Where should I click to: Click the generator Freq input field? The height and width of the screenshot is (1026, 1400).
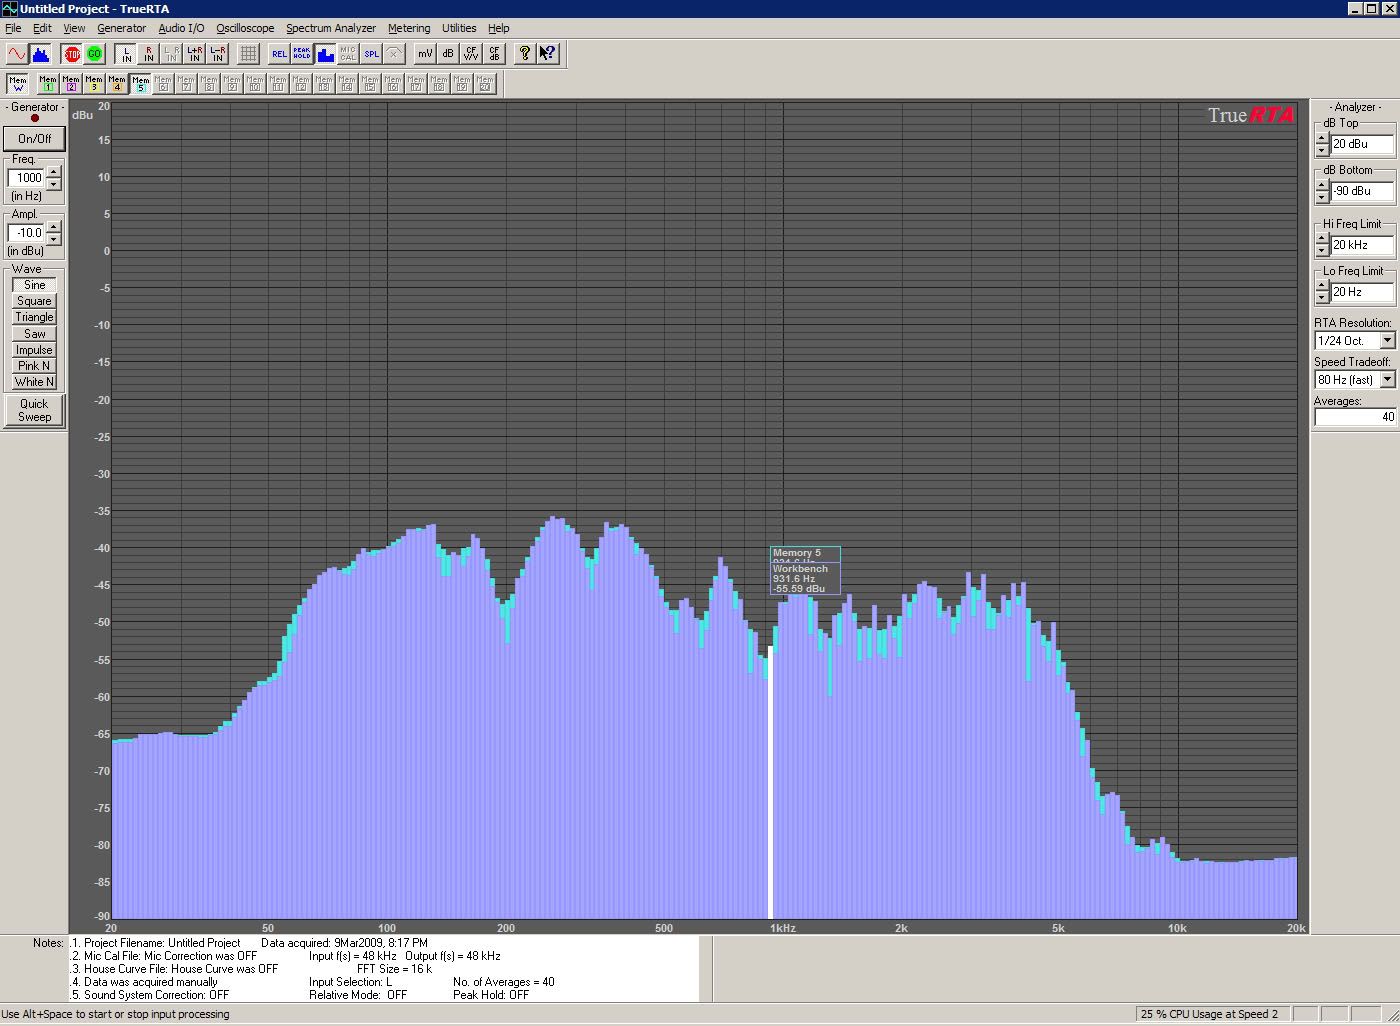pos(27,178)
